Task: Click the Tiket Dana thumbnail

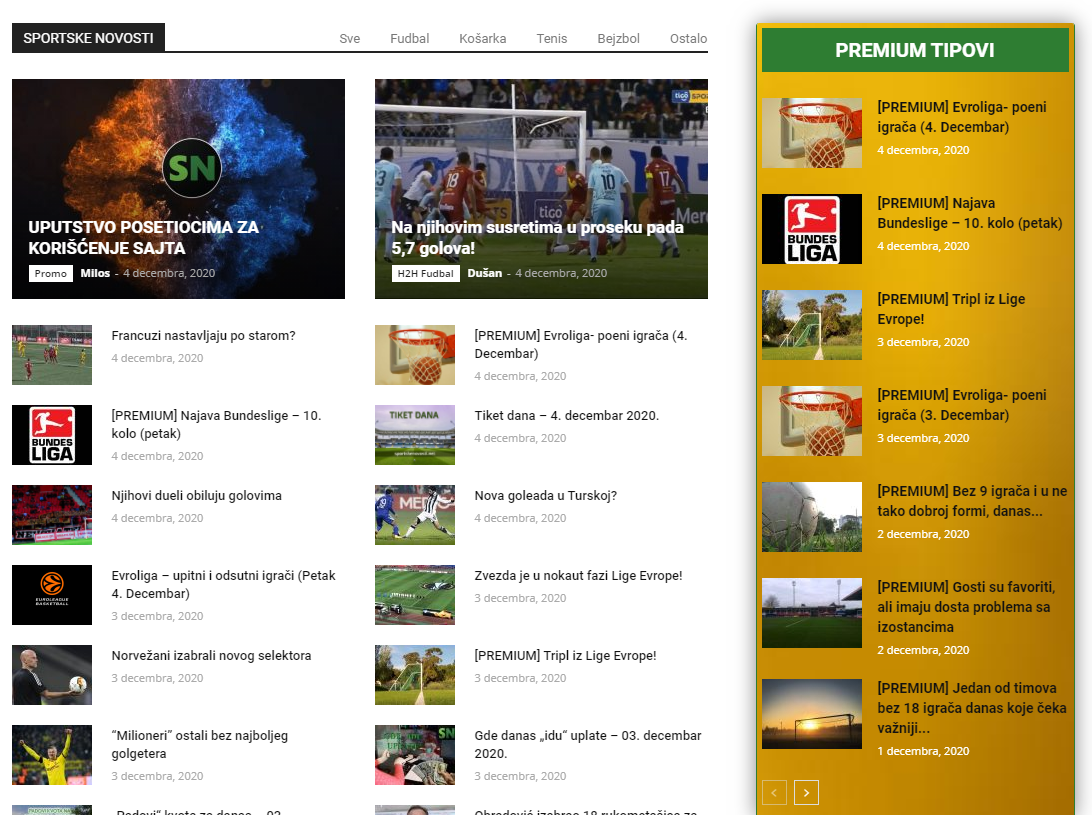Action: pyautogui.click(x=415, y=435)
